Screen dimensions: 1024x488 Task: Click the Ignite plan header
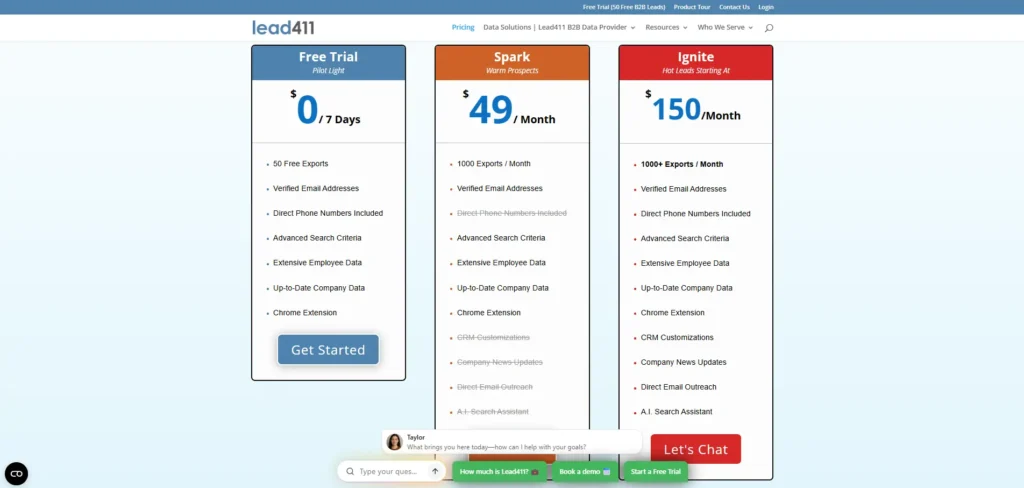pos(696,62)
